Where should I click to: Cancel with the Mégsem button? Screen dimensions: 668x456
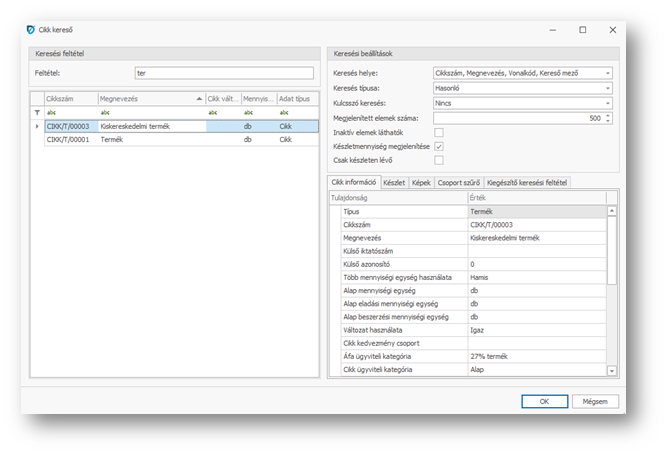(595, 401)
